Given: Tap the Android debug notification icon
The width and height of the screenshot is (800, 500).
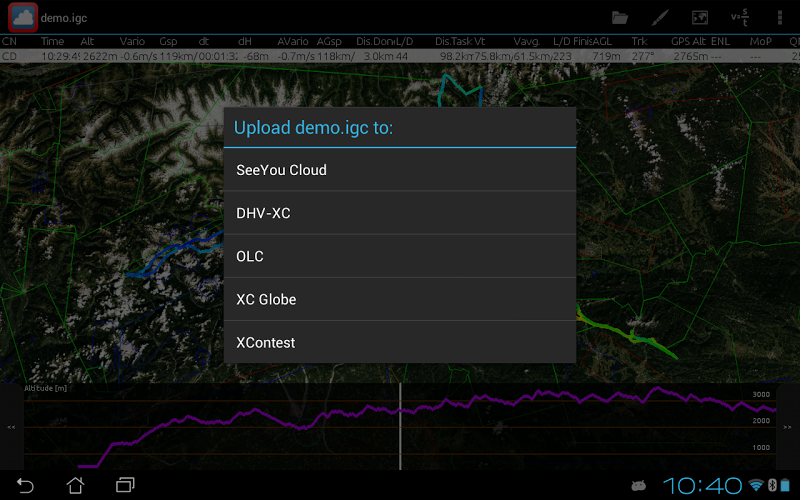Looking at the screenshot, I should tap(638, 485).
